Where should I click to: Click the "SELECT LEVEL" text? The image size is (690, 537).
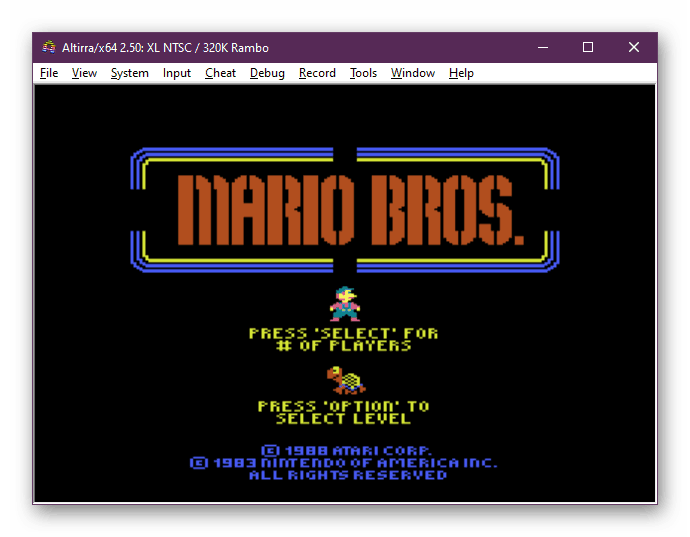344,418
